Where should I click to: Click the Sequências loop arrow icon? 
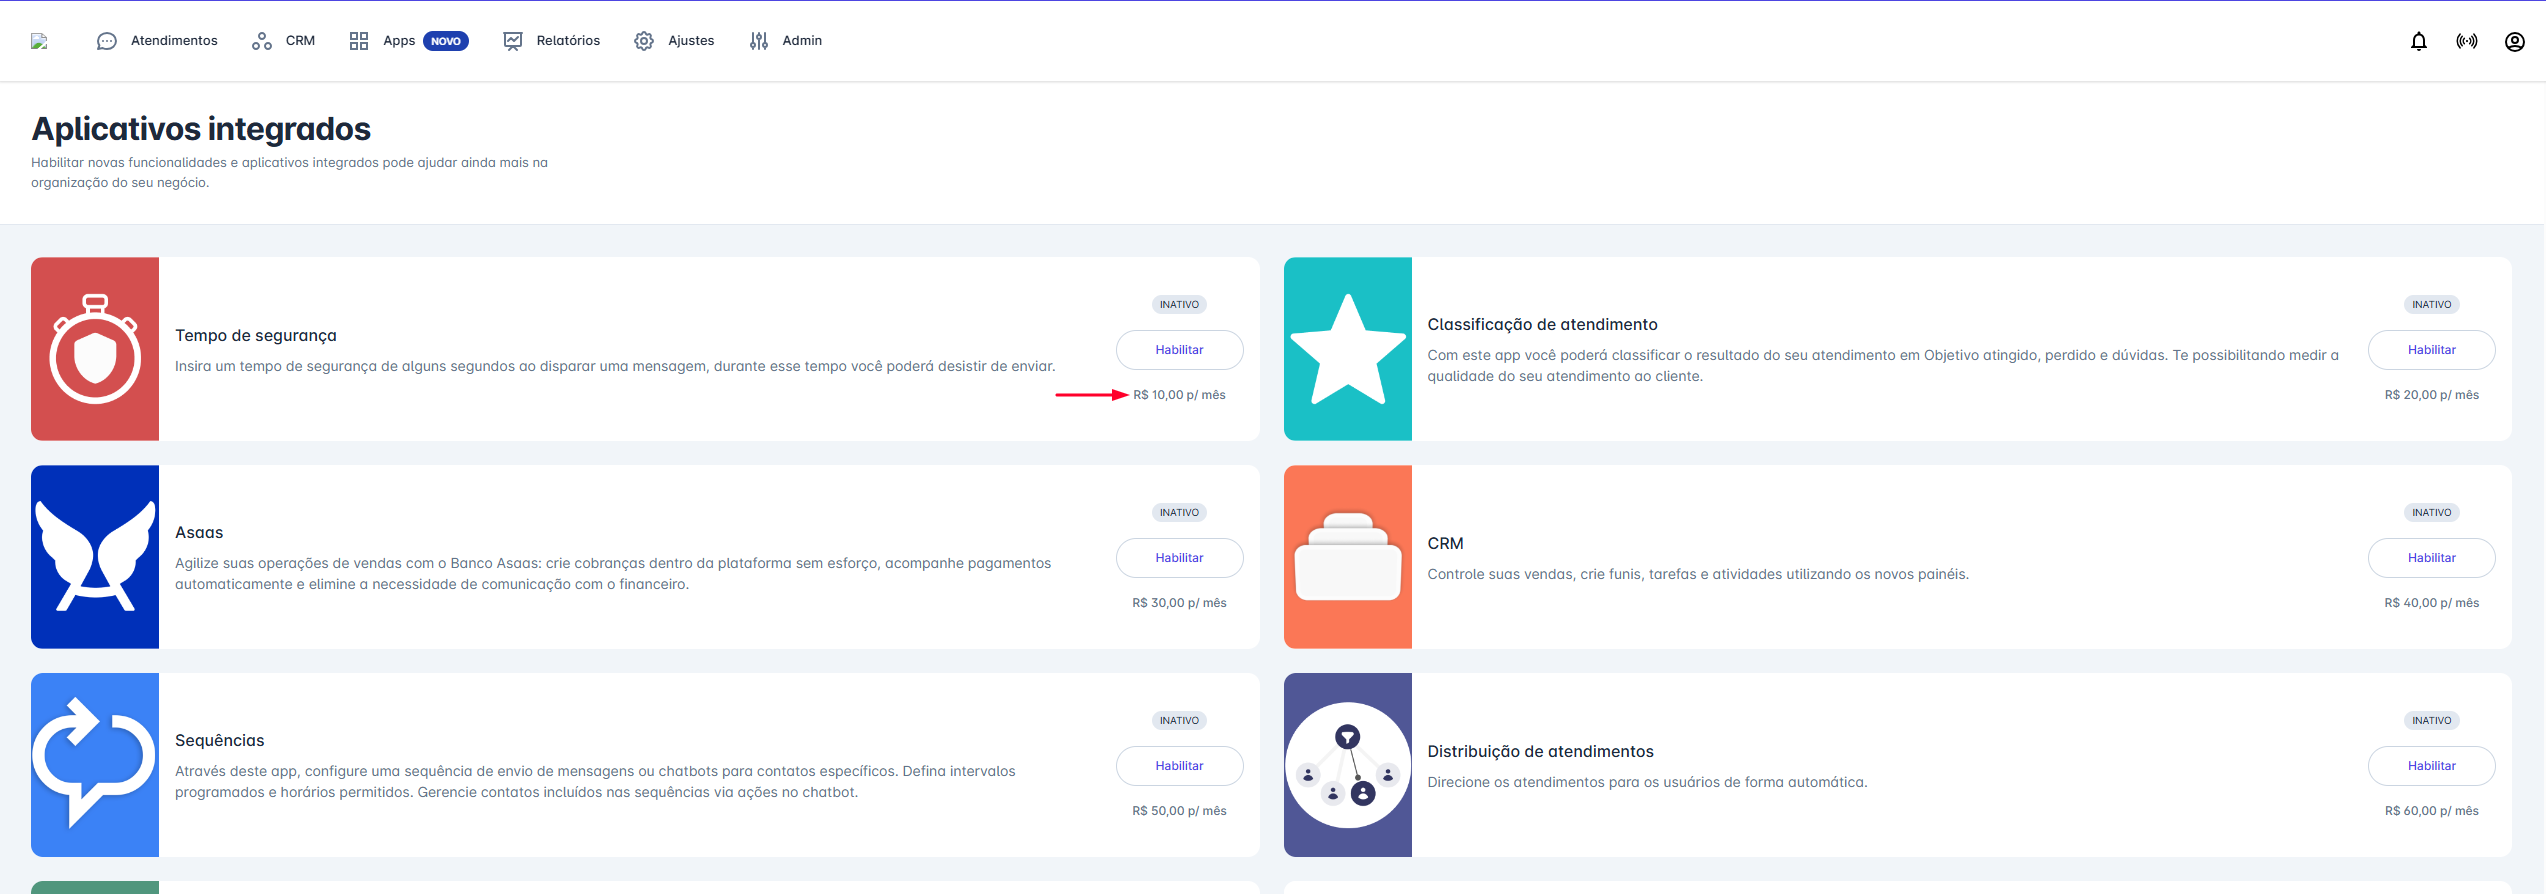[95, 765]
